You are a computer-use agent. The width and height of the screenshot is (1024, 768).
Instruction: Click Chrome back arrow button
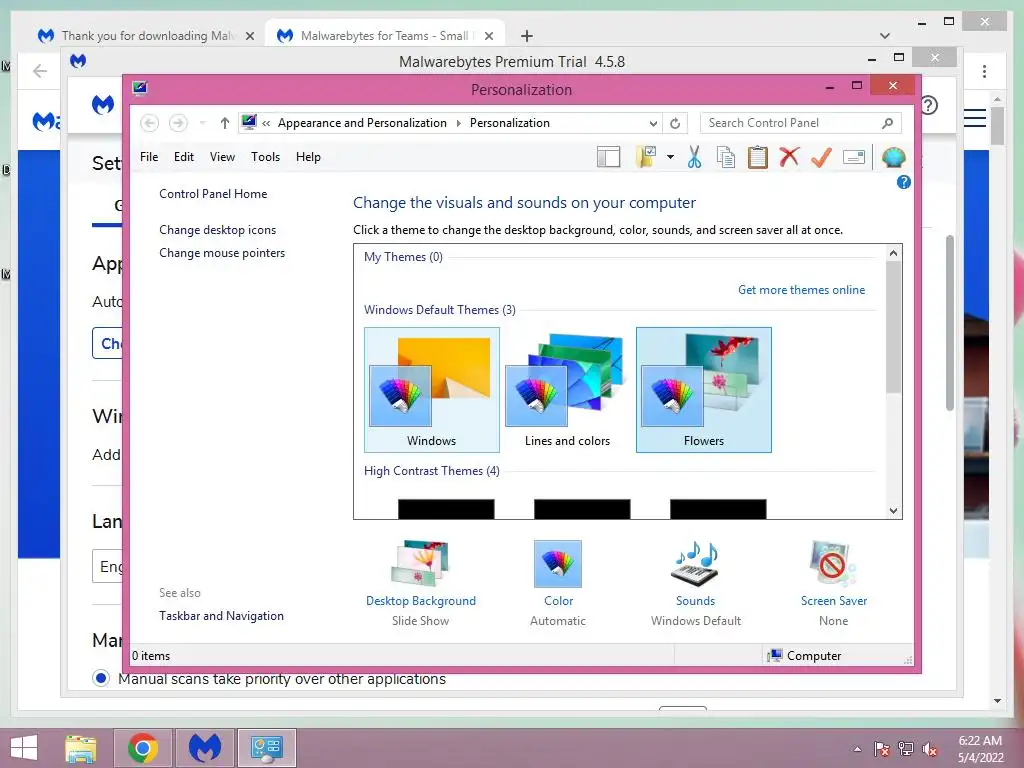[x=40, y=71]
